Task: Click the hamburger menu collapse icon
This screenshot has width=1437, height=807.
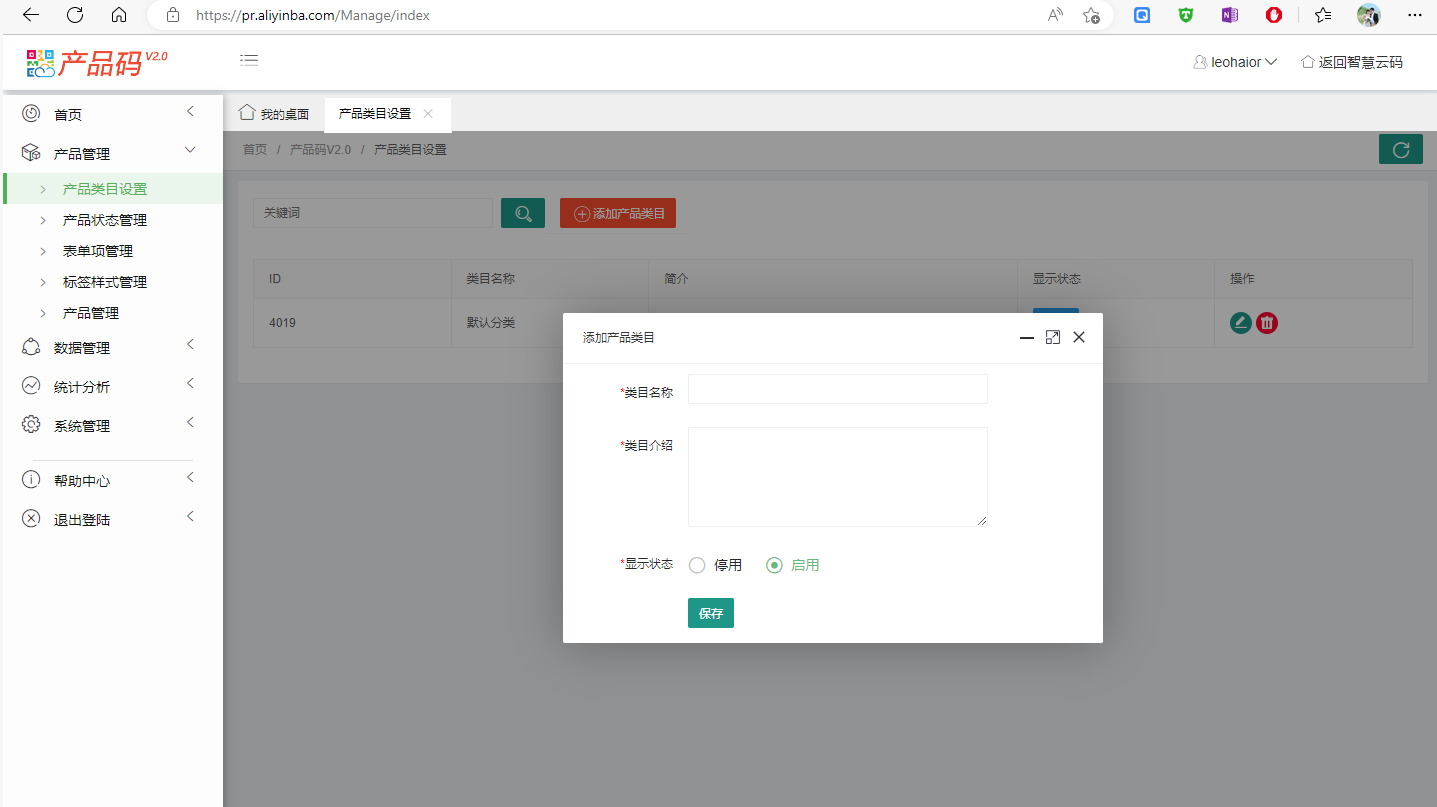Action: [249, 61]
